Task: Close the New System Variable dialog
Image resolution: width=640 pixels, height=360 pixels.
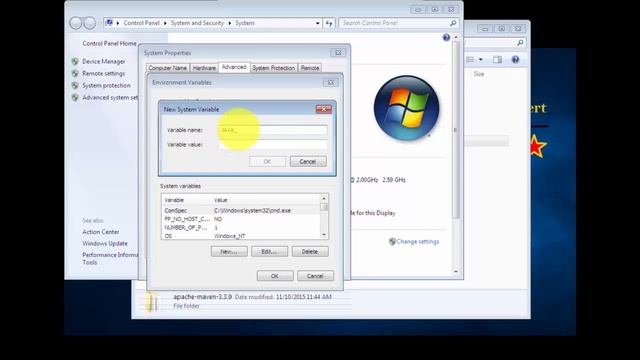Action: (x=324, y=109)
